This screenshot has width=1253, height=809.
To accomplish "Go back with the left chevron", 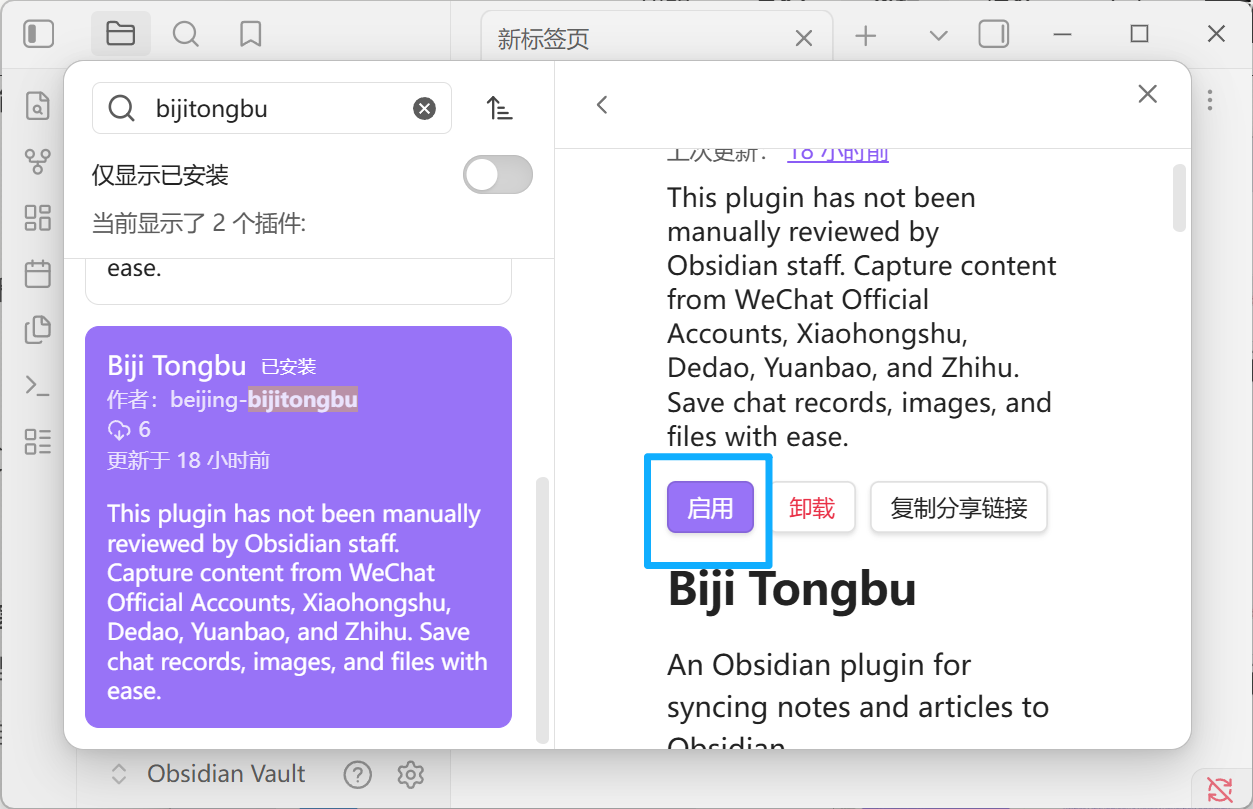I will pyautogui.click(x=601, y=105).
